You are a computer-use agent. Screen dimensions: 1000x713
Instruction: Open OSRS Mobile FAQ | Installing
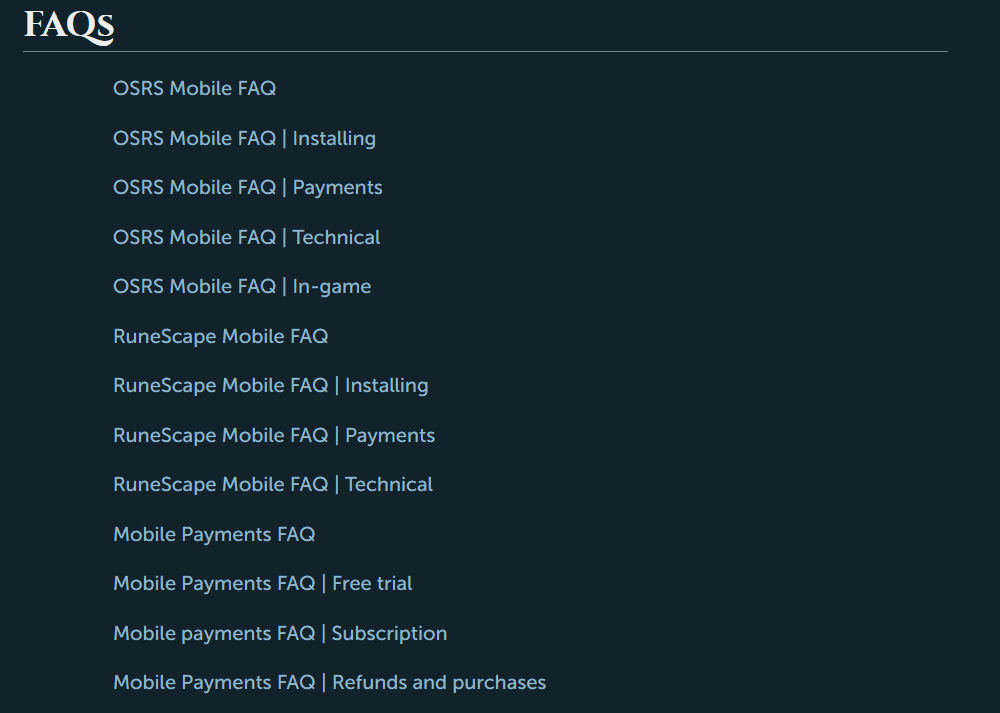(244, 138)
